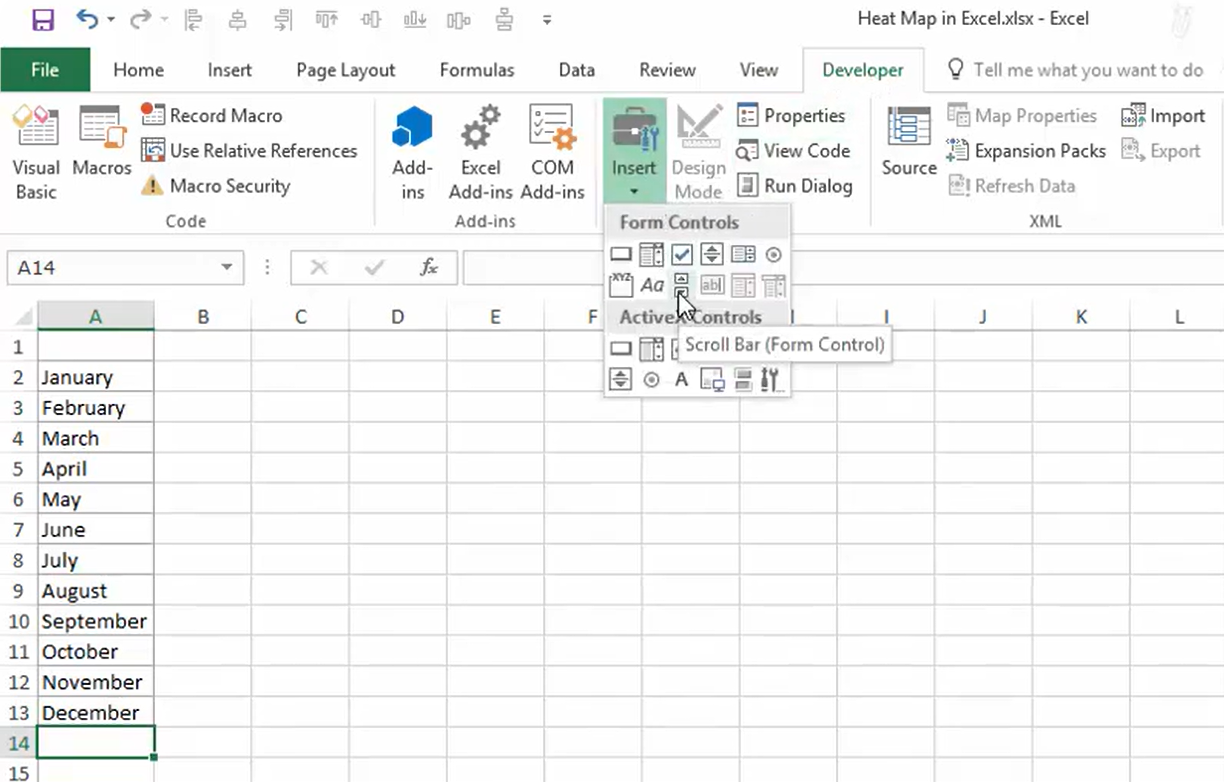This screenshot has width=1224, height=782.
Task: Click Align Center in Quick Access Toolbar
Action: (238, 19)
